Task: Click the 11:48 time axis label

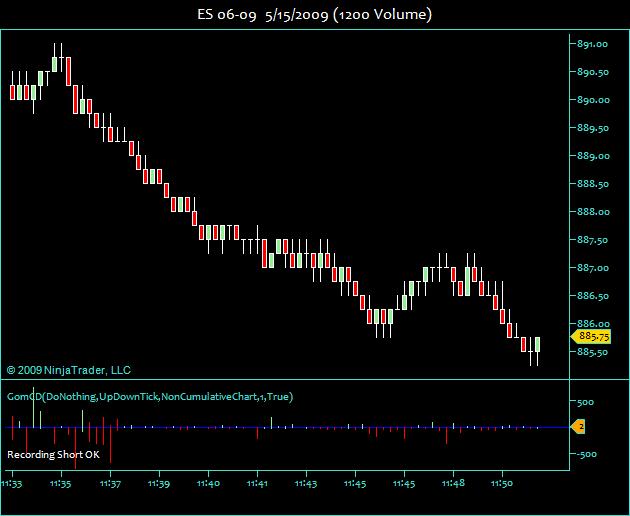Action: (x=453, y=483)
